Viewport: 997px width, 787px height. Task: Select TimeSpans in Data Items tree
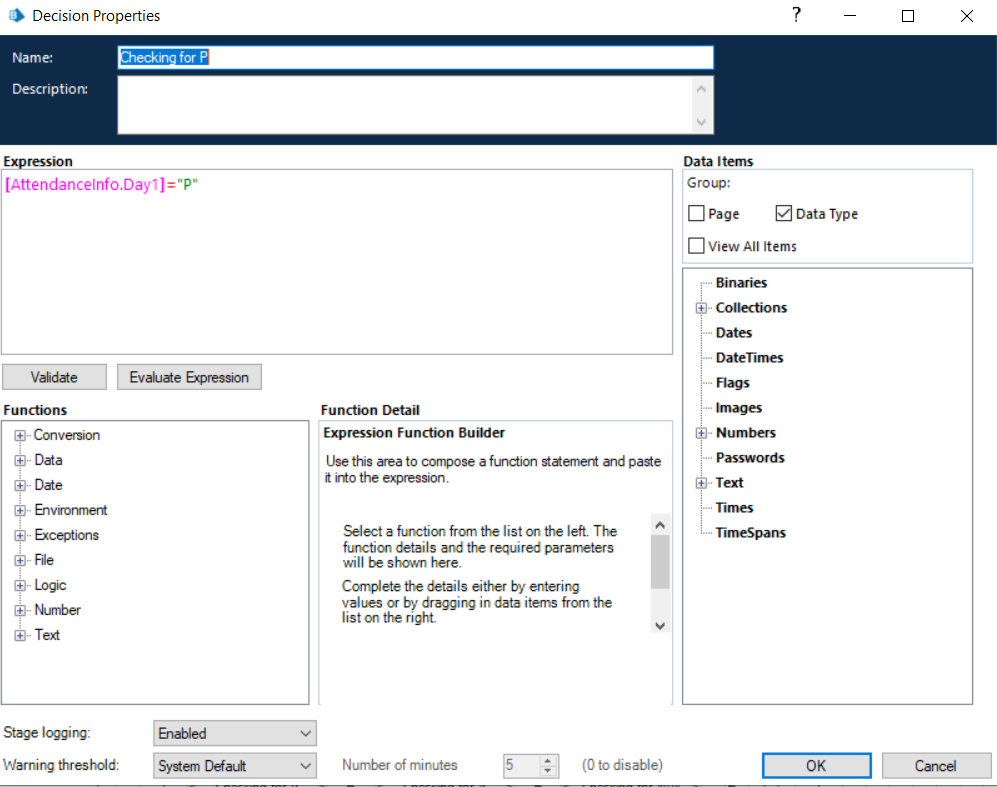point(751,533)
